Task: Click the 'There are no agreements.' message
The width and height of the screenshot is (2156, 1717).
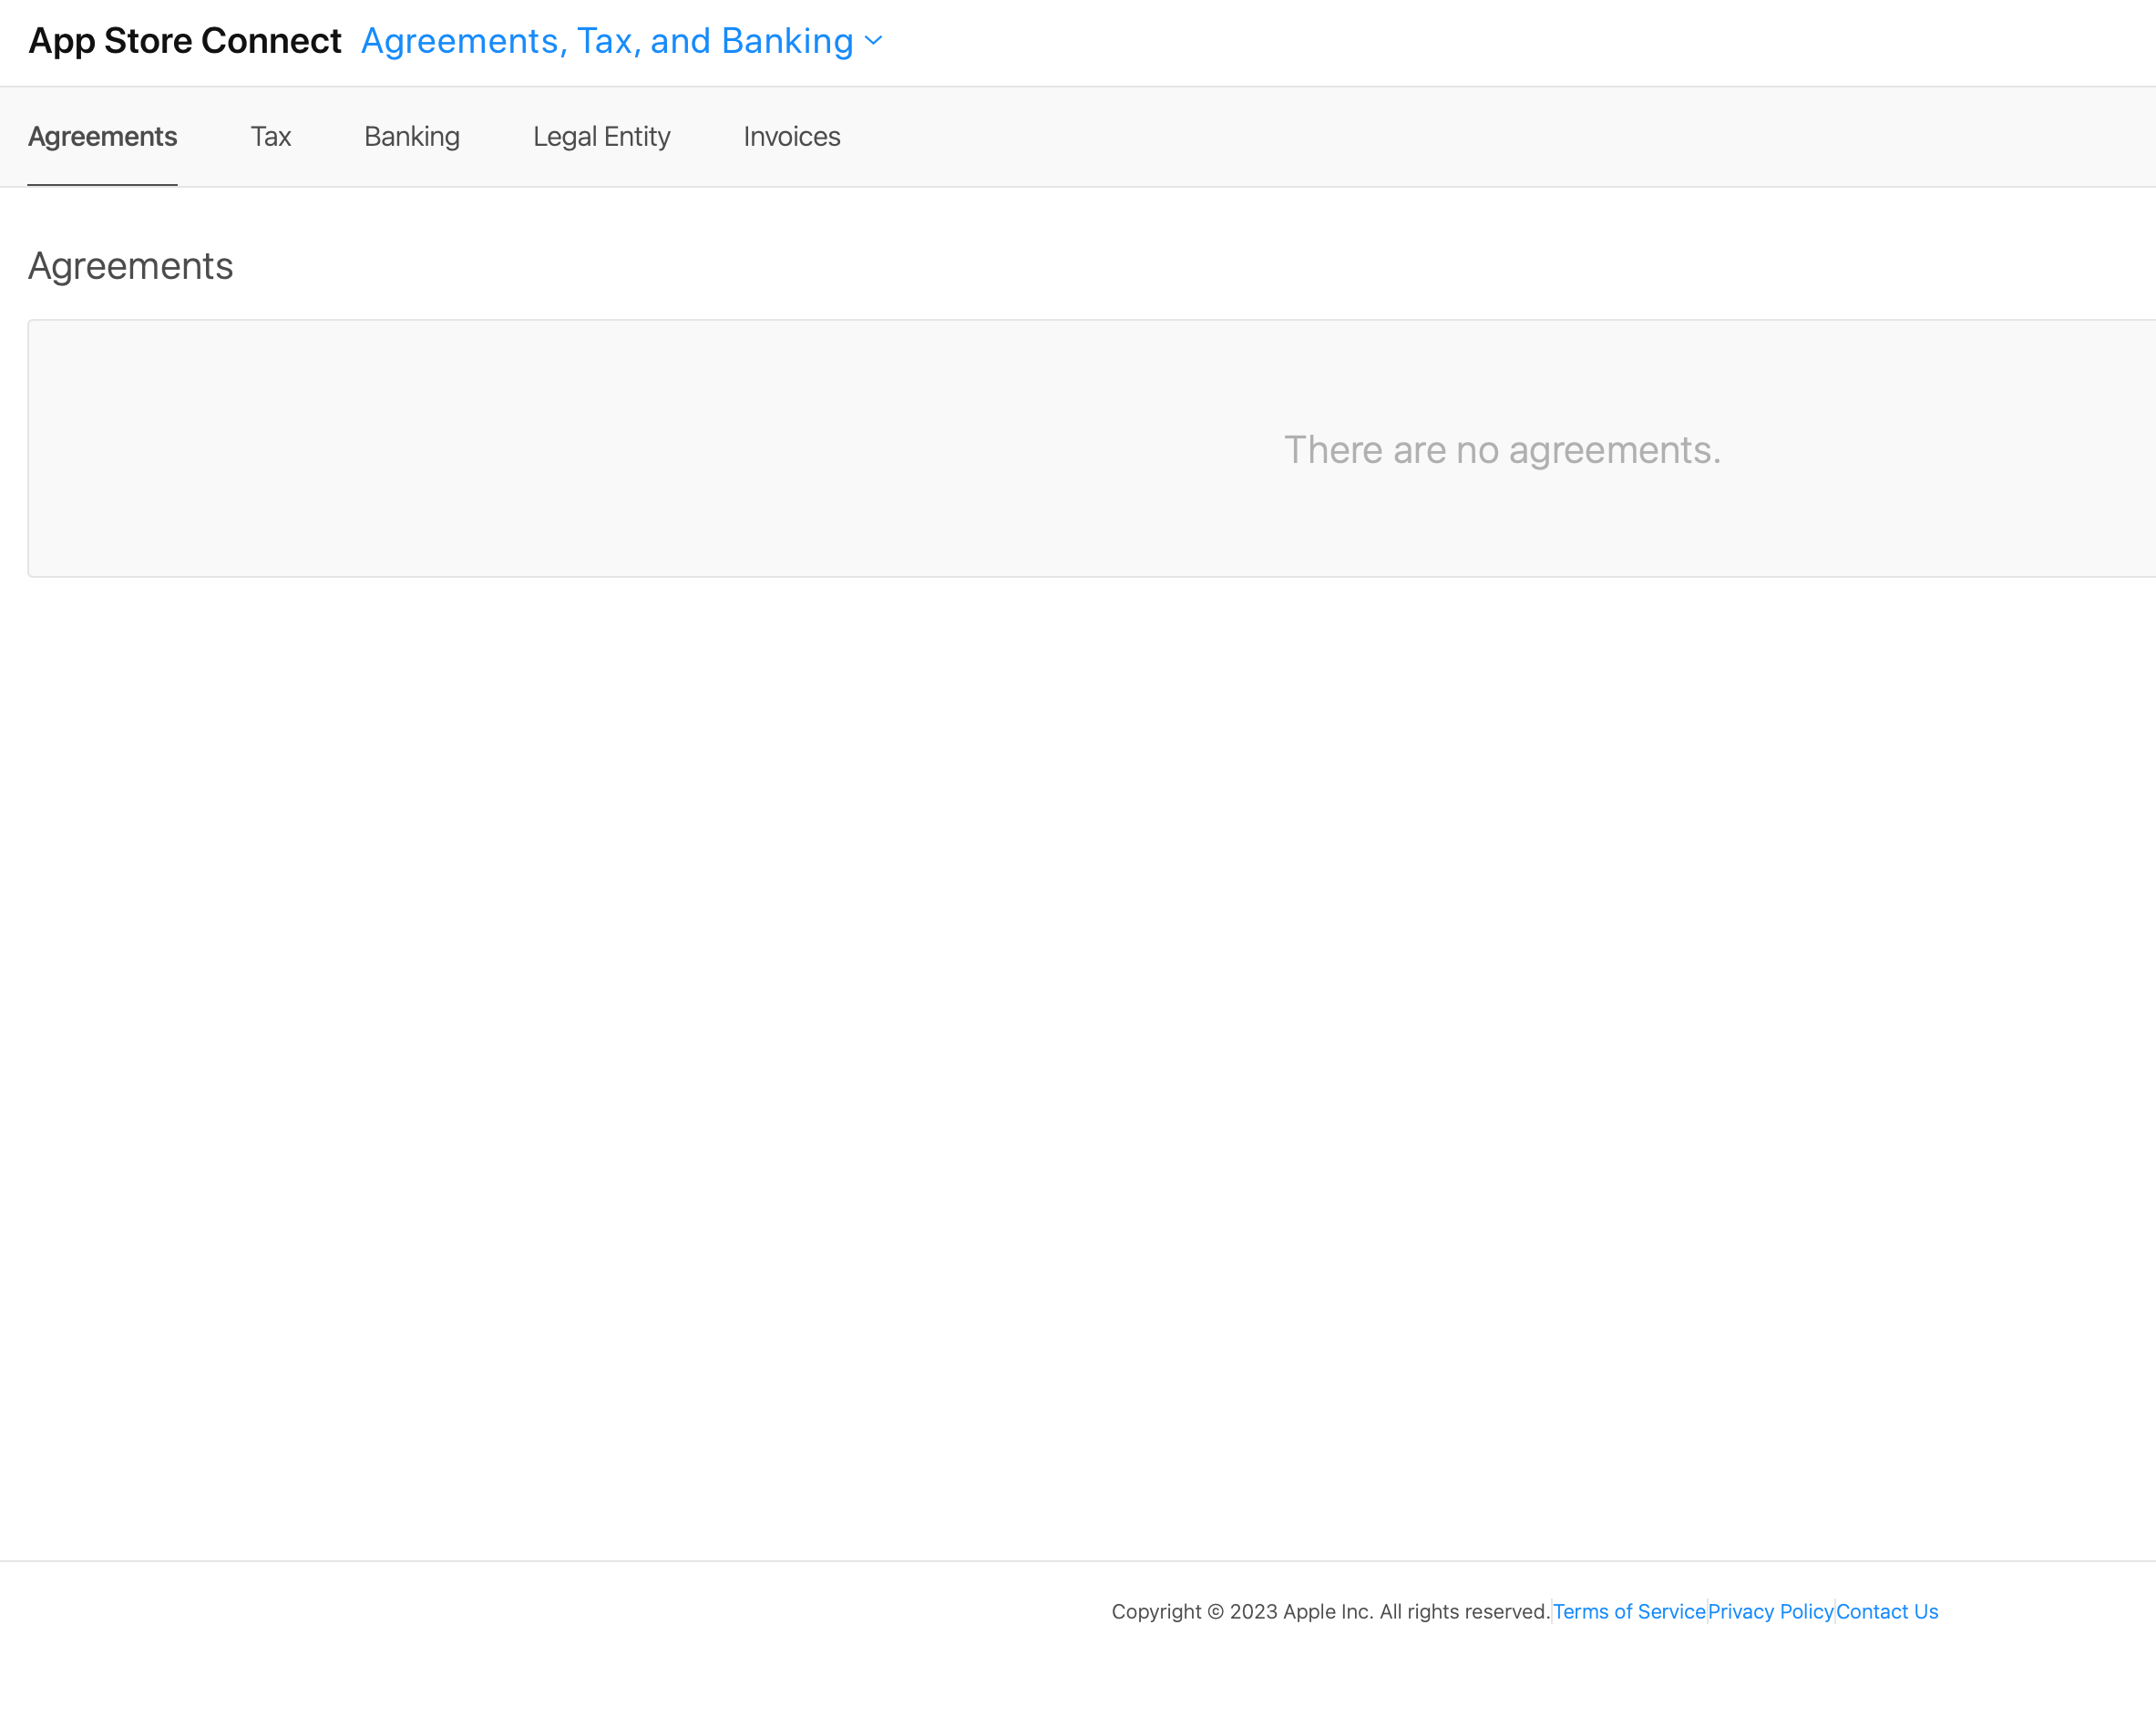Action: tap(1502, 450)
